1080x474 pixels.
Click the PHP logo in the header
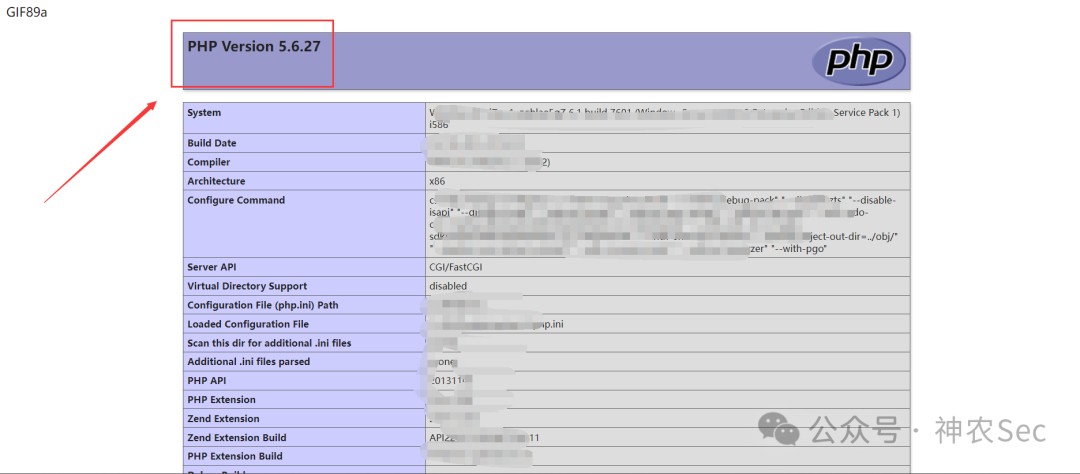(858, 61)
